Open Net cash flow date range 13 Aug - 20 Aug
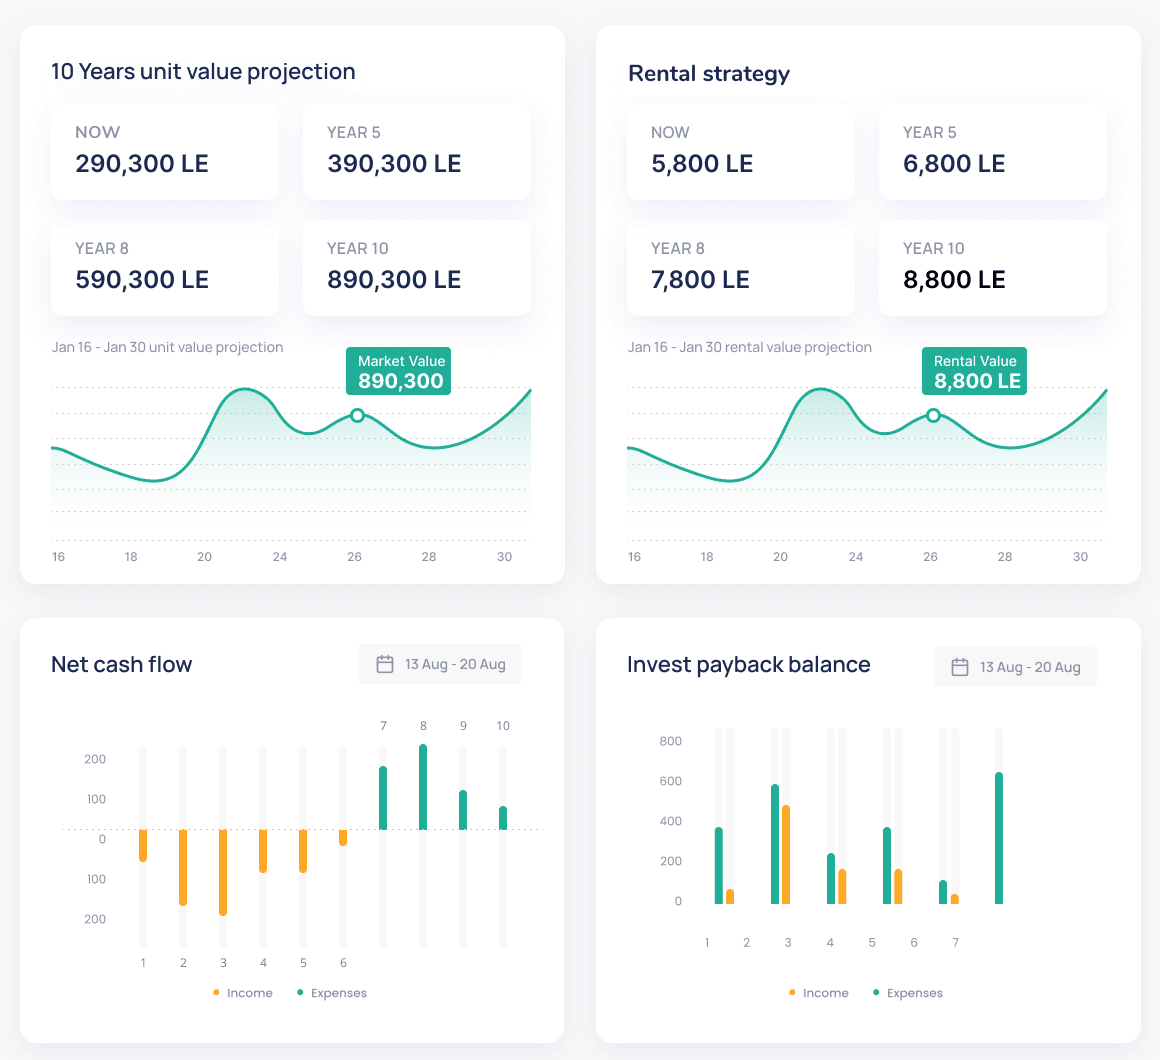Viewport: 1160px width, 1060px height. click(x=440, y=664)
